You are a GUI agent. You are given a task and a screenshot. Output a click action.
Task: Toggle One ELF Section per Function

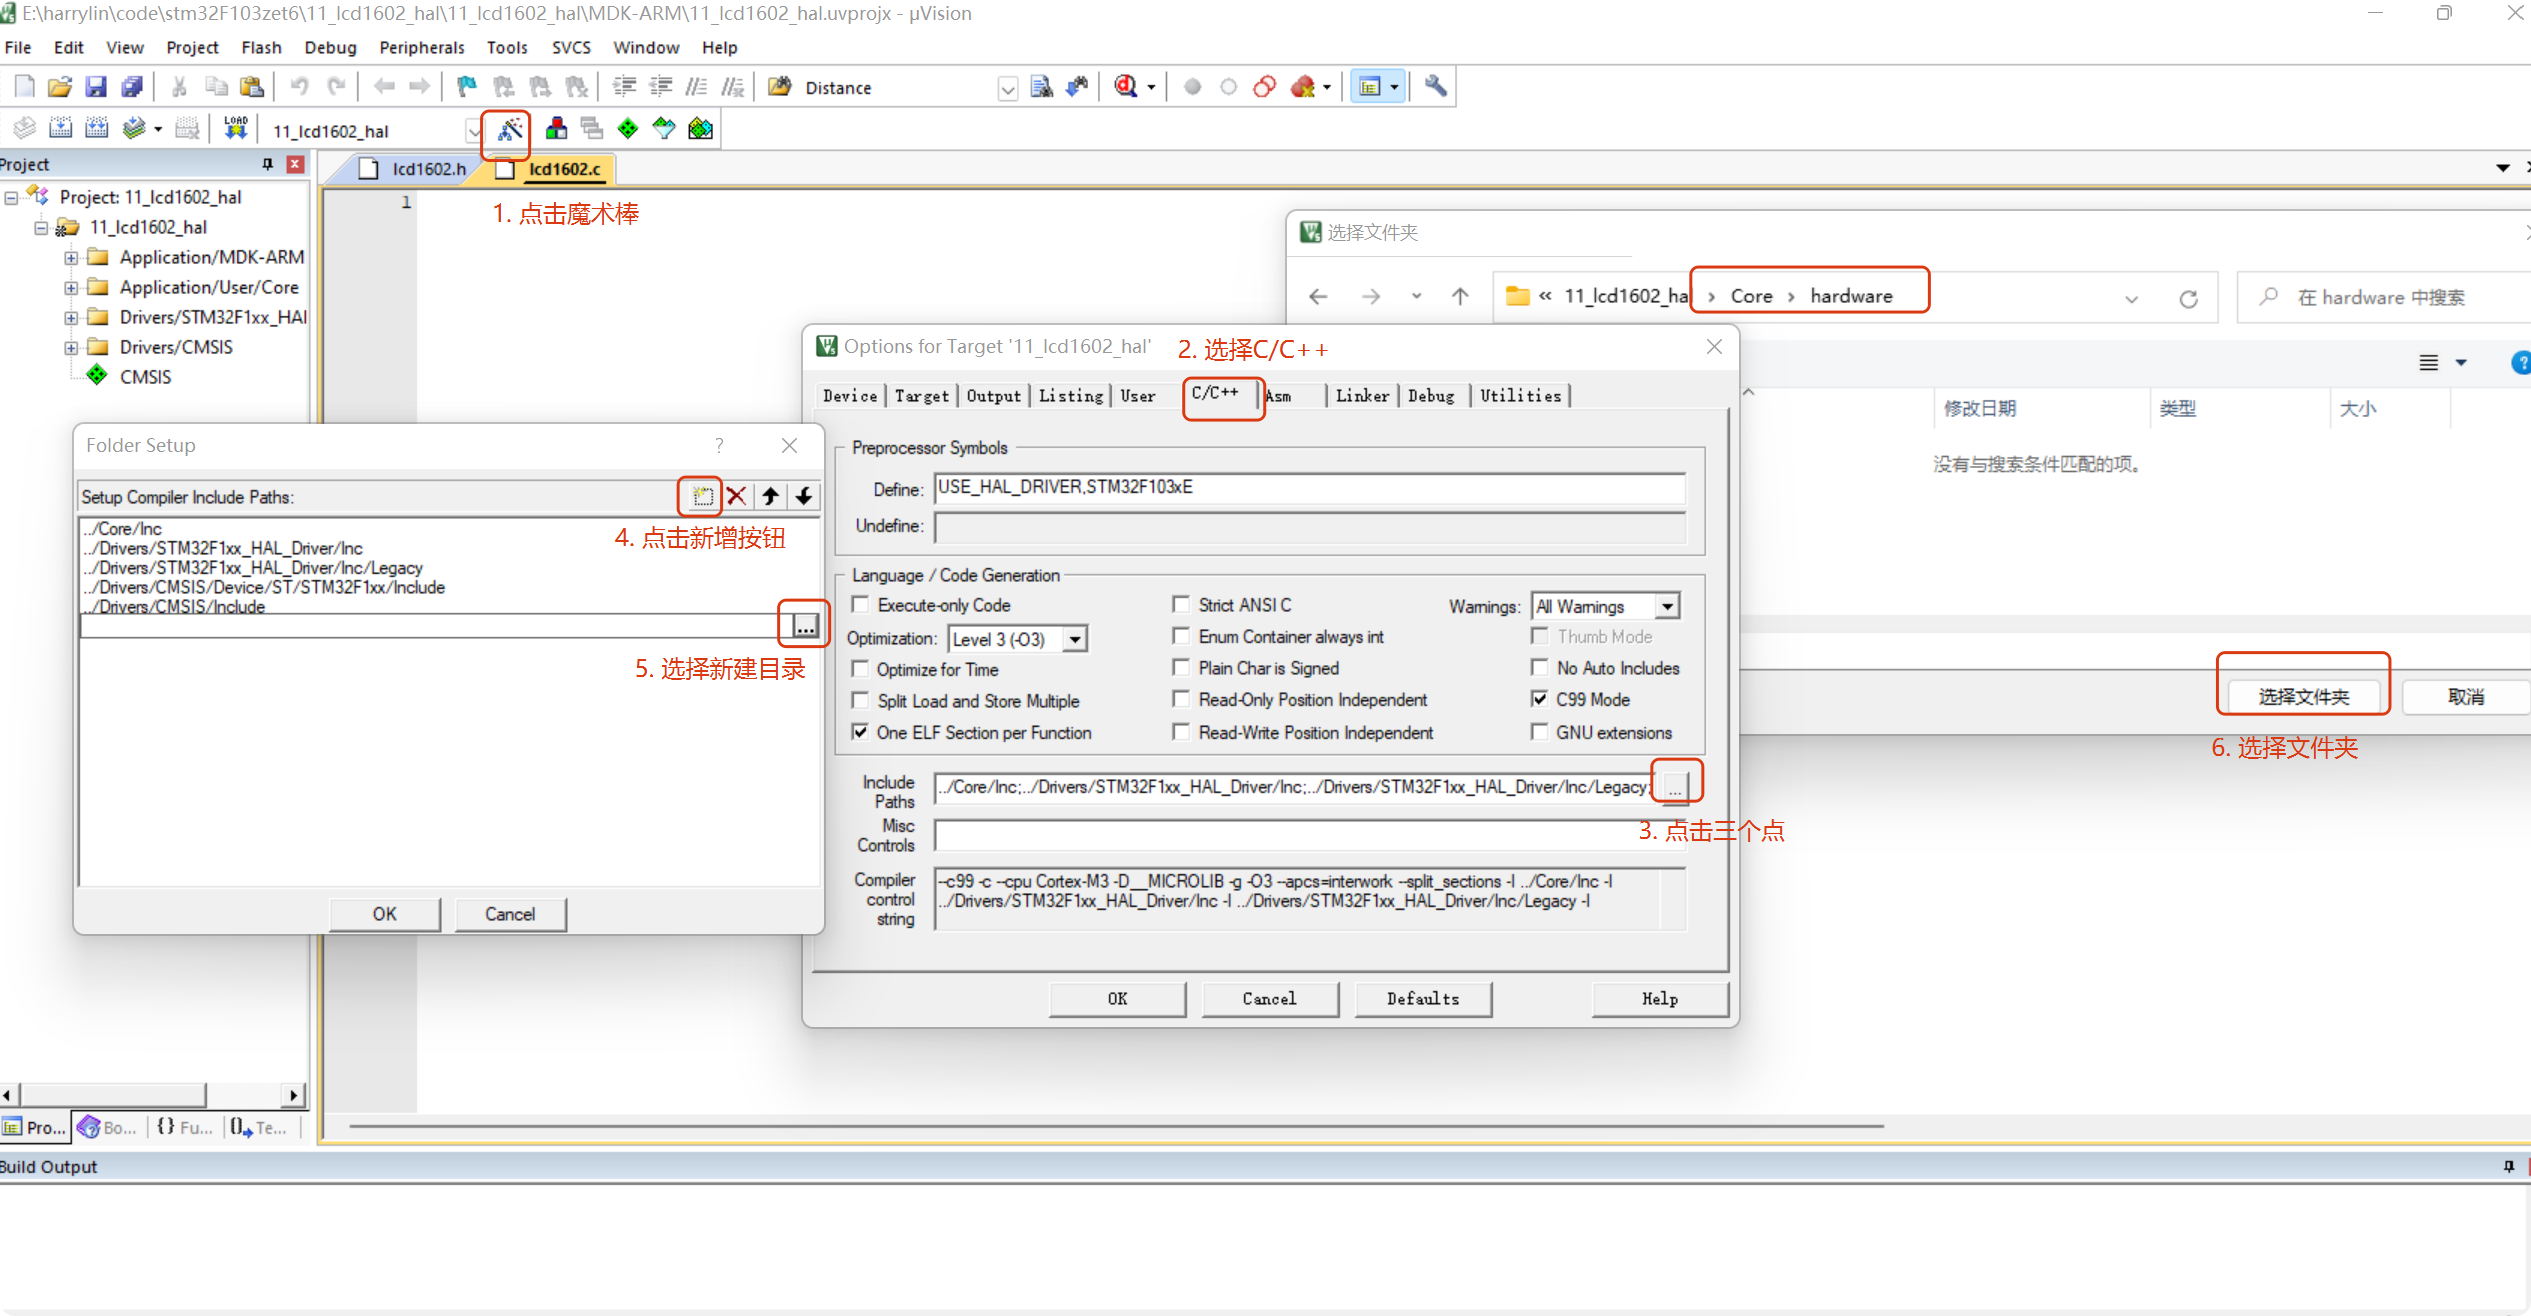pos(860,732)
